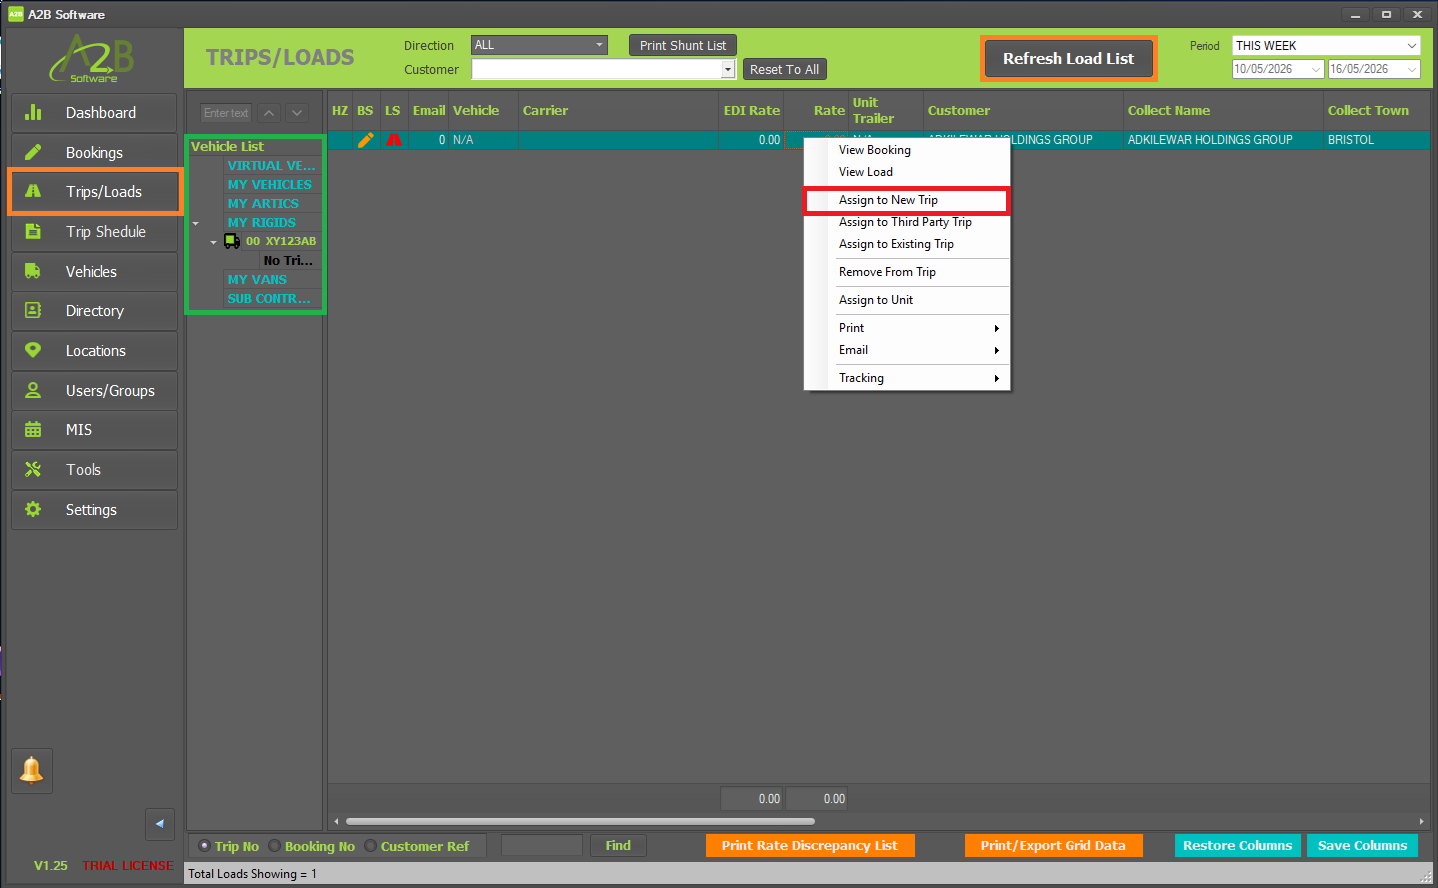
Task: Collapse the 00 XY123AB vehicle node arrow
Action: (x=213, y=242)
